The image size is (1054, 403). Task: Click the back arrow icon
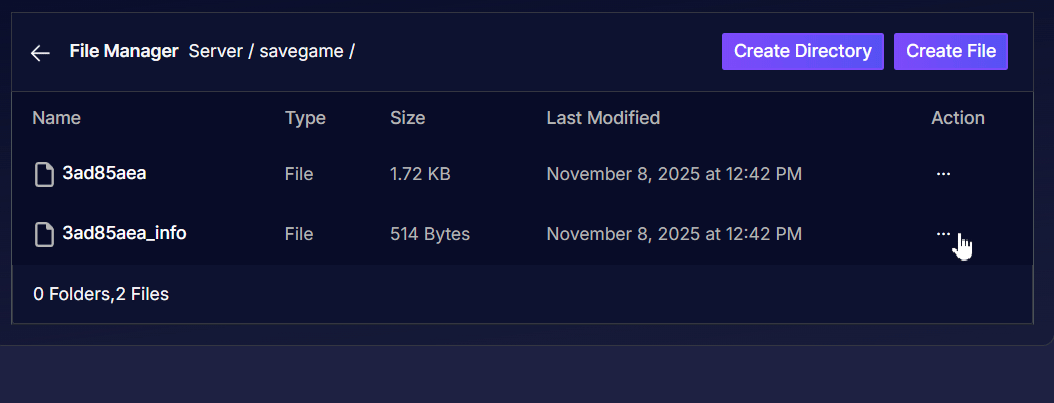pos(40,53)
